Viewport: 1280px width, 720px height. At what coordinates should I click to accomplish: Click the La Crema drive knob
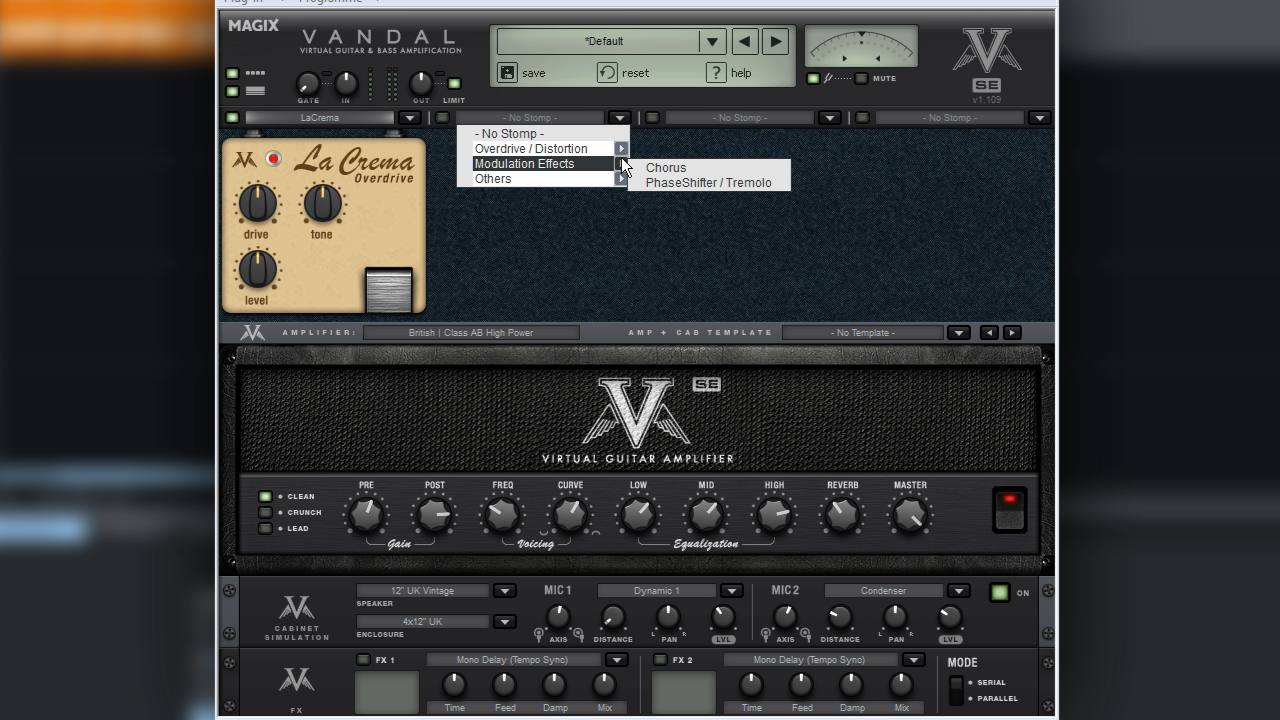(257, 203)
